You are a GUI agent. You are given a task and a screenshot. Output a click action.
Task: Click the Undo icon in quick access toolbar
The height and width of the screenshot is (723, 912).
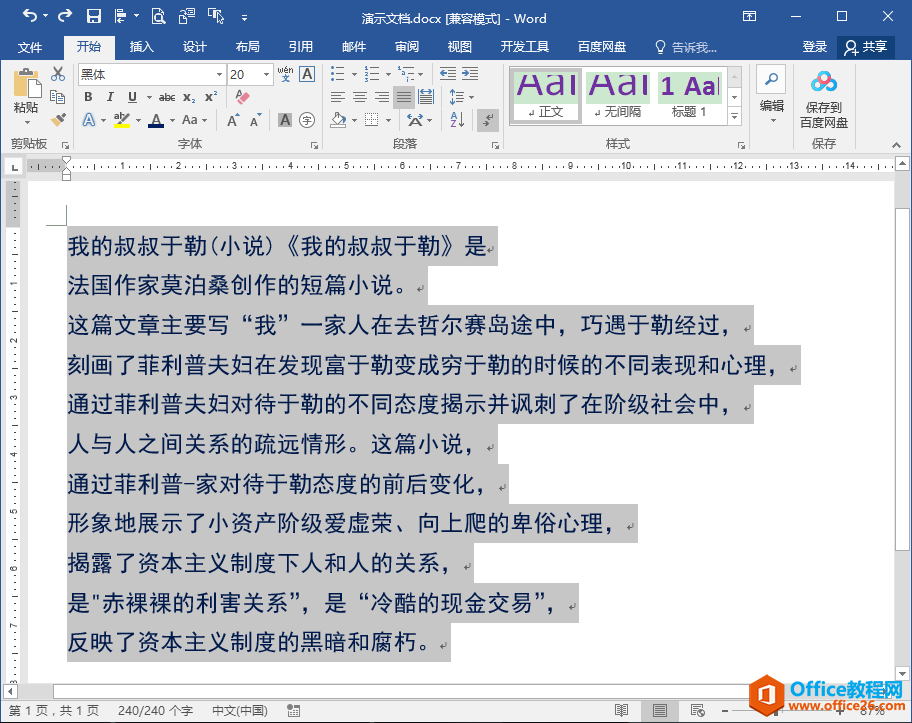click(x=29, y=17)
